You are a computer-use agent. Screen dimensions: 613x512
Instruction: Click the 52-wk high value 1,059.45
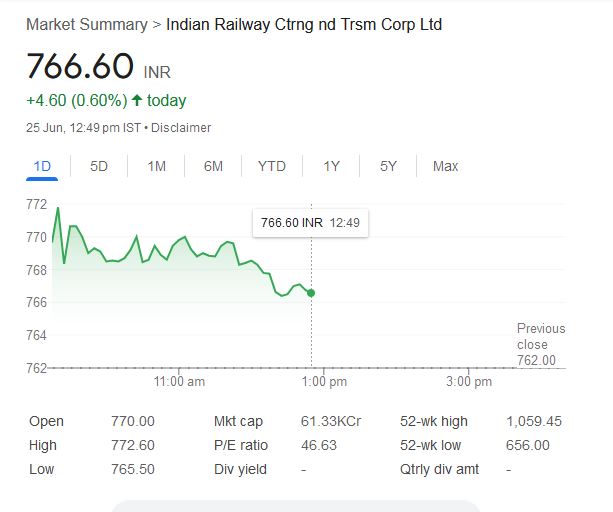(x=534, y=421)
